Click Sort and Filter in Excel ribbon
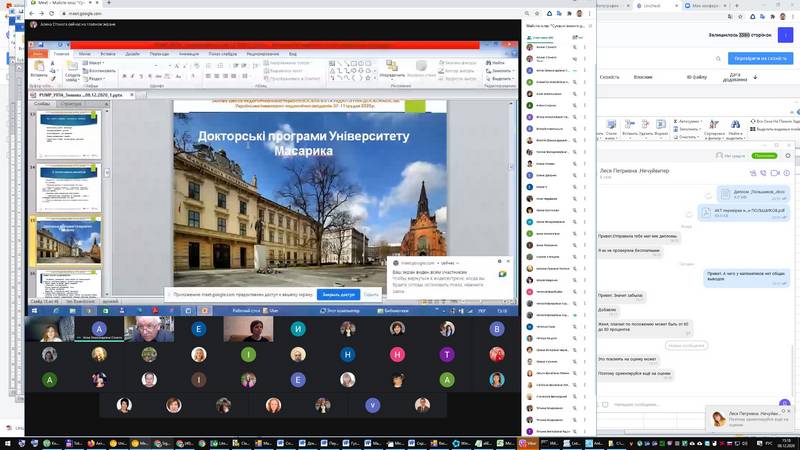The width and height of the screenshot is (800, 450). (714, 130)
